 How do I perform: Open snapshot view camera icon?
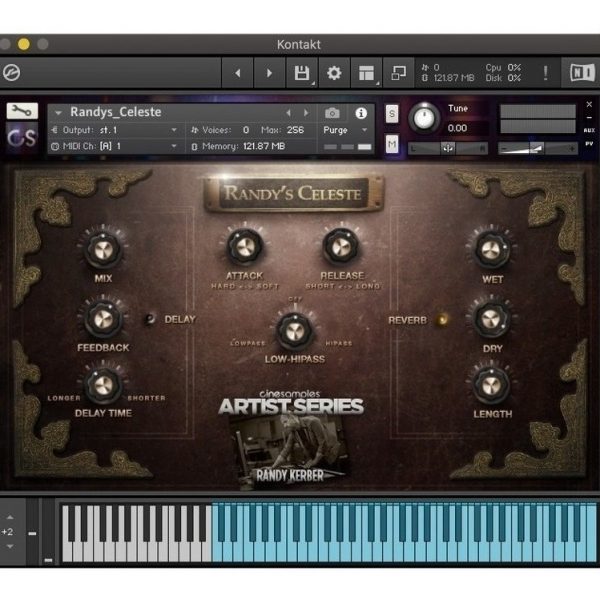(x=332, y=113)
